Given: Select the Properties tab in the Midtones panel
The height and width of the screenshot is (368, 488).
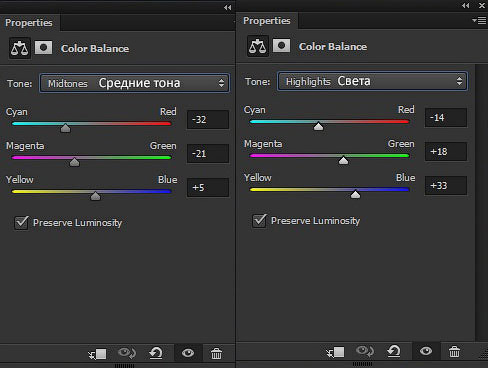Looking at the screenshot, I should pyautogui.click(x=29, y=23).
